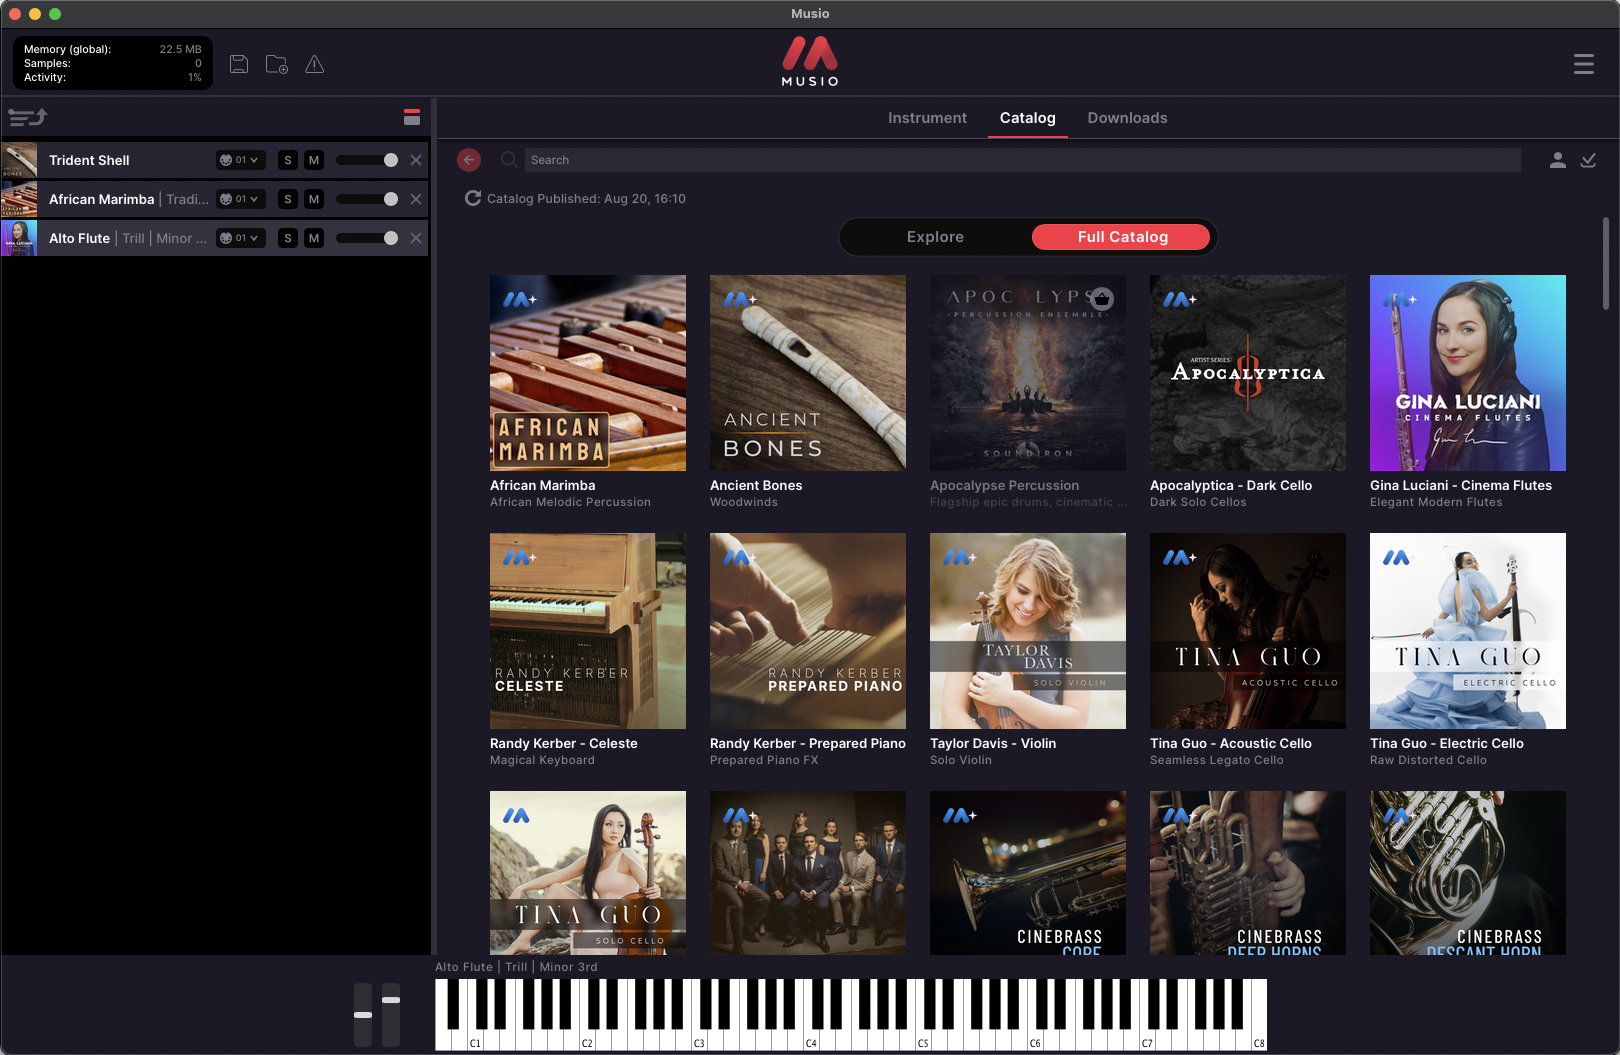Open MIDI channel dropdown for African Marimba
This screenshot has height=1055, width=1620.
tap(240, 199)
